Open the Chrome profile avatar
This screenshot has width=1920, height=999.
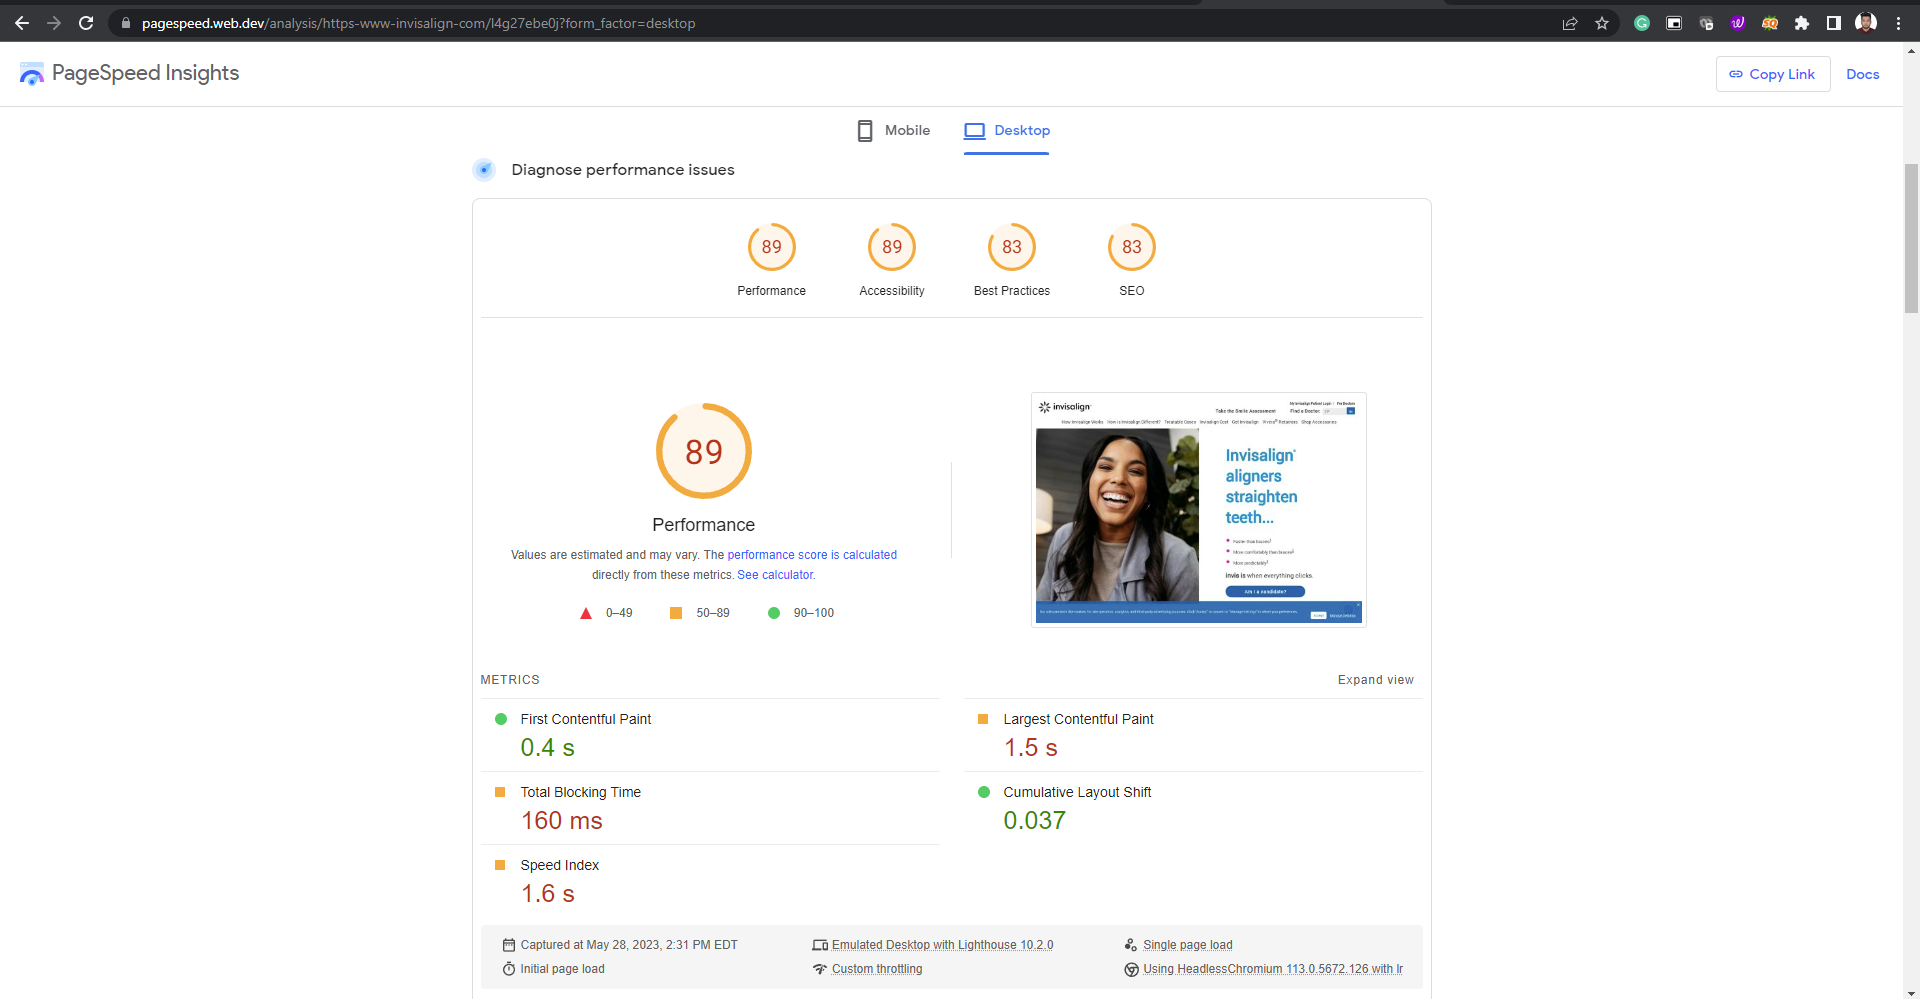coord(1866,23)
